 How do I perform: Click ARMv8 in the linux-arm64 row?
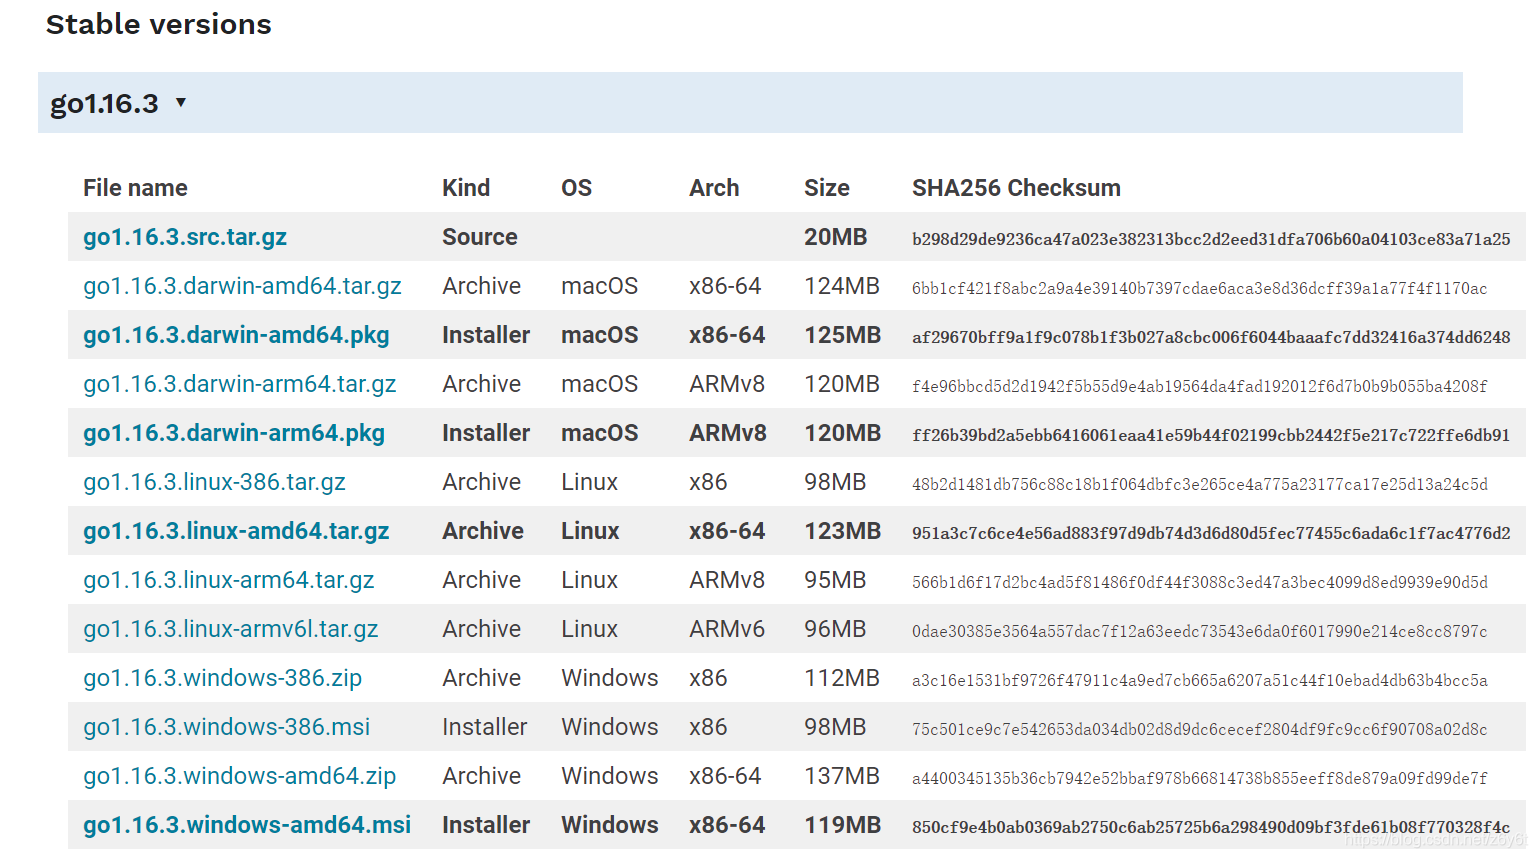pos(727,580)
